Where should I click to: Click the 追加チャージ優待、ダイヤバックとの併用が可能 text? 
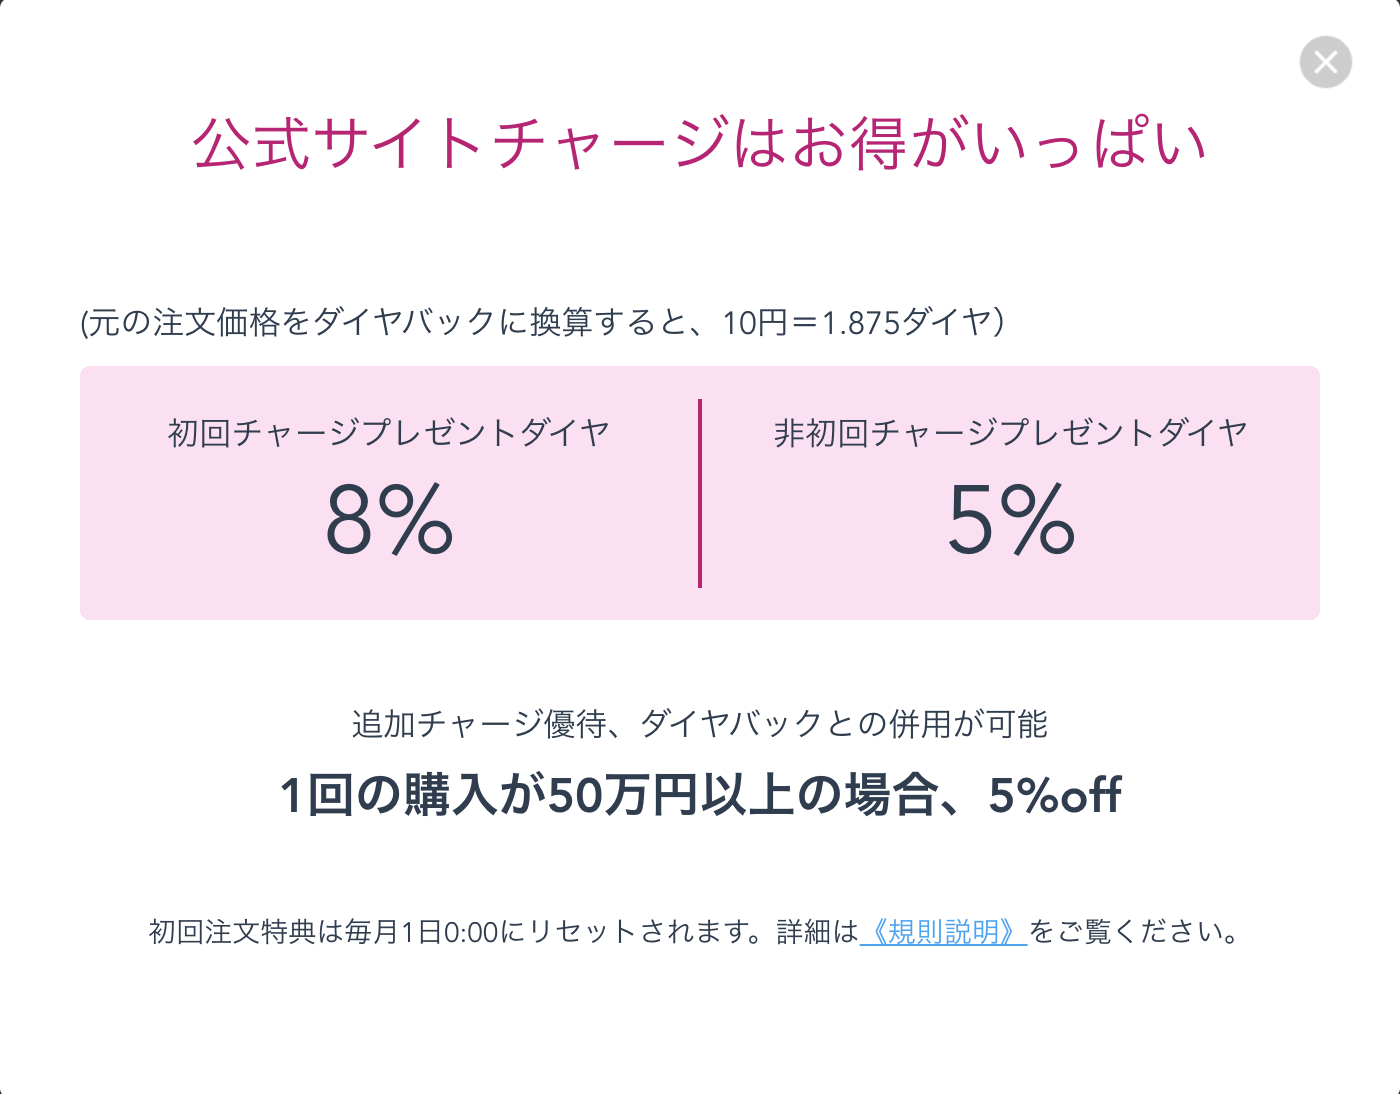coord(700,723)
